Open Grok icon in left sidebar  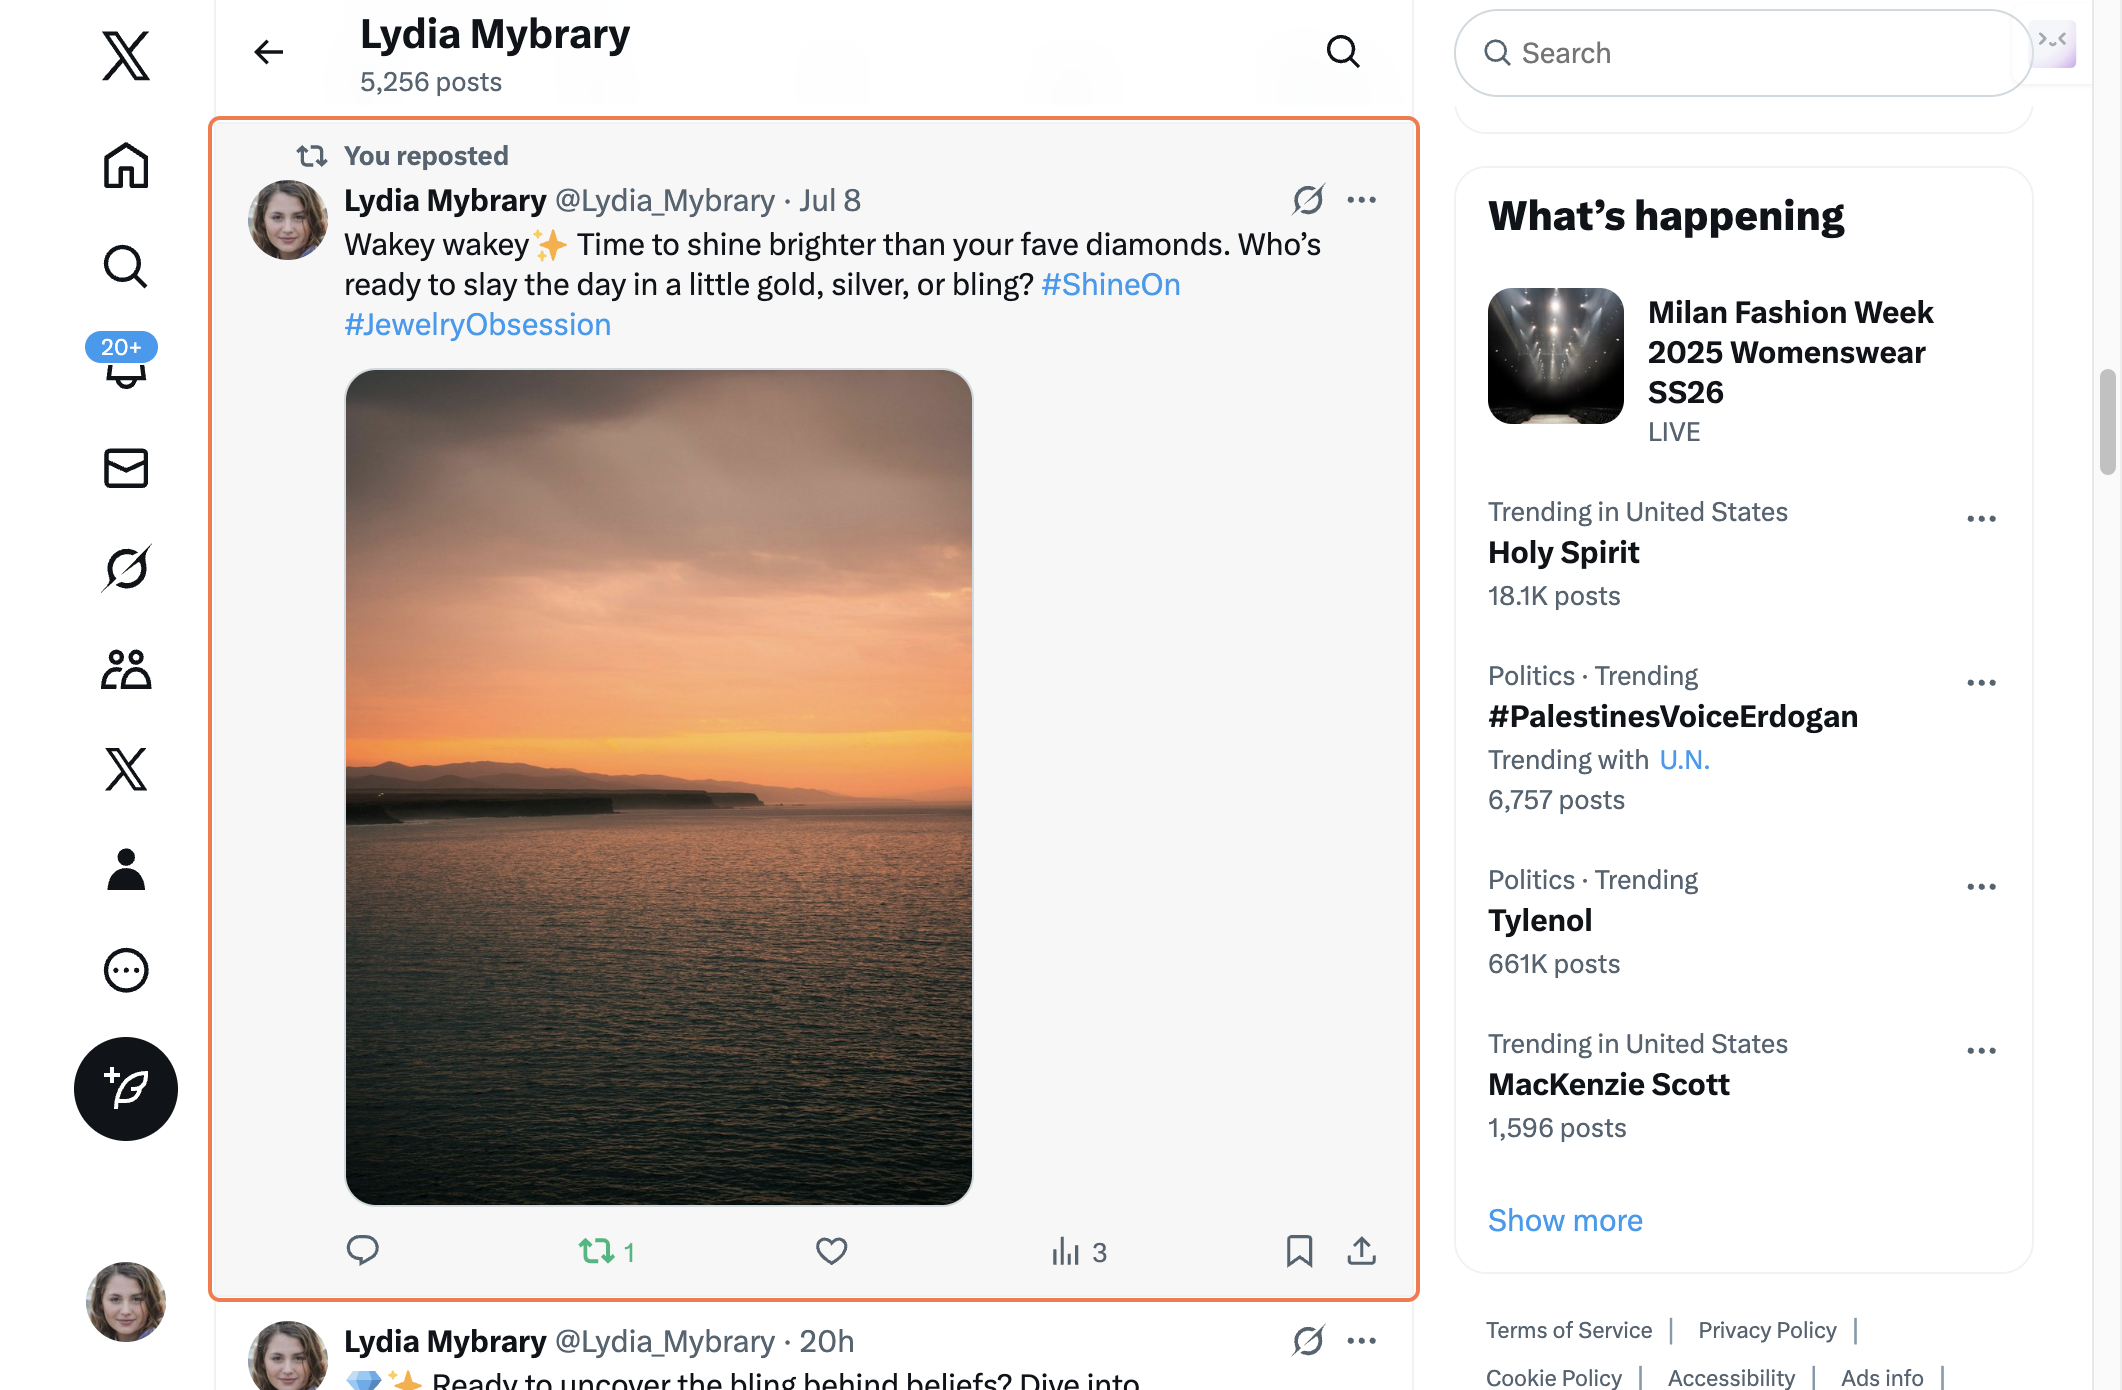tap(126, 568)
